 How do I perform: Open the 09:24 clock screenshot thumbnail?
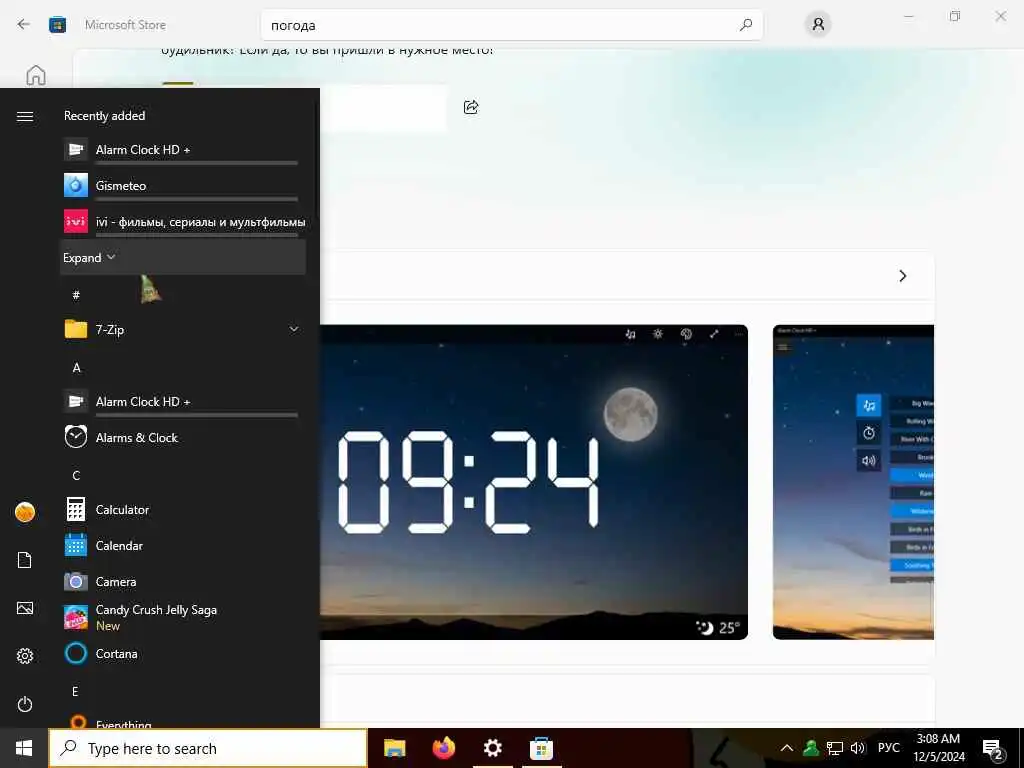click(534, 482)
